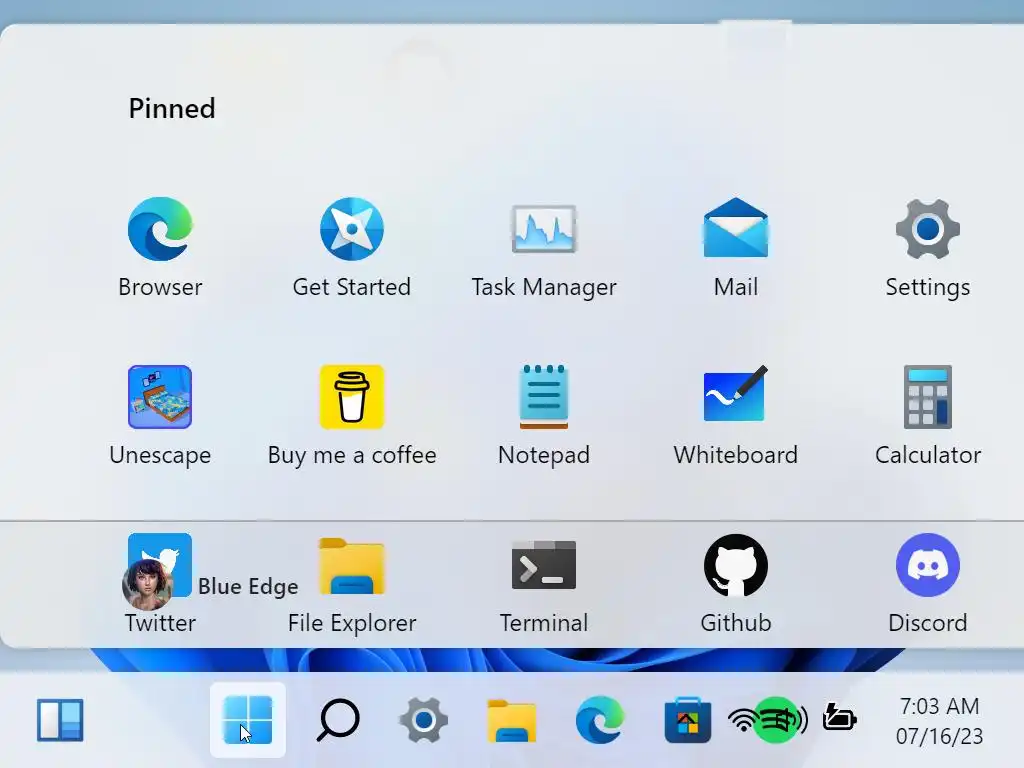Viewport: 1024px width, 768px height.
Task: Open File Explorer from the taskbar
Action: 511,720
